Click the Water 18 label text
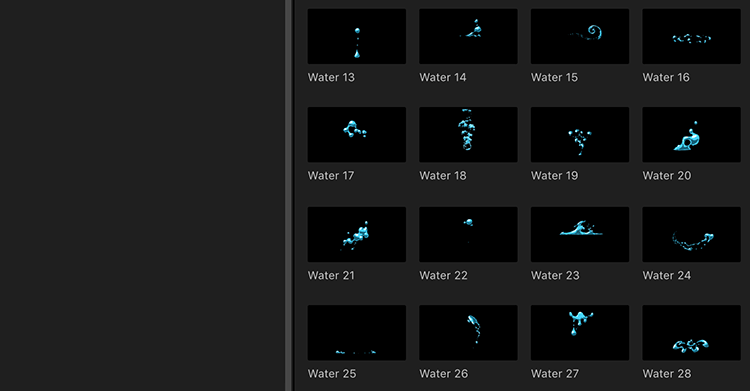The image size is (750, 391). tap(443, 176)
